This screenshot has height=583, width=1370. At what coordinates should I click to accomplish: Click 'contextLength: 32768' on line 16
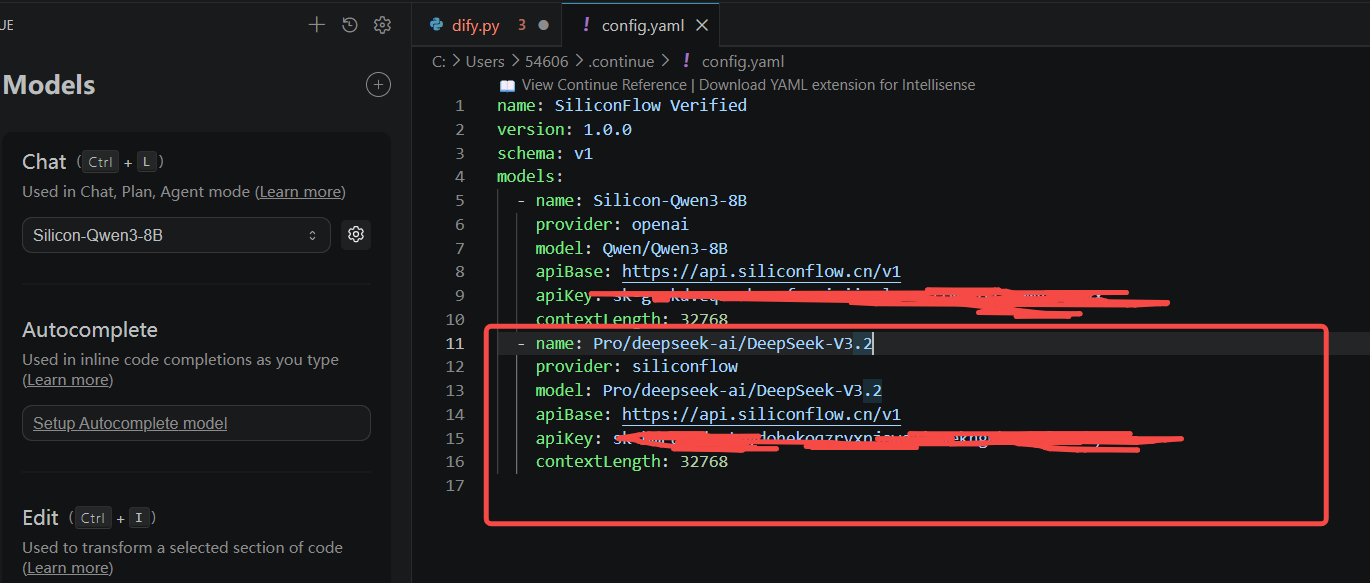[631, 462]
